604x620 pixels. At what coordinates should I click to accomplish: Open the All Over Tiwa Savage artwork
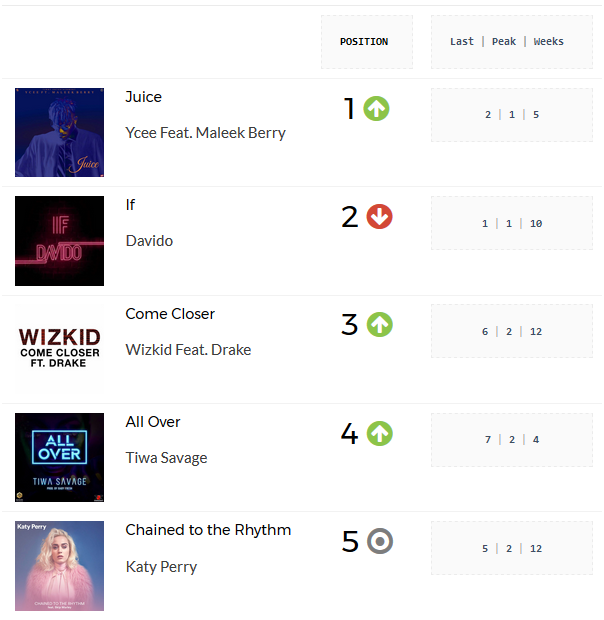click(60, 457)
